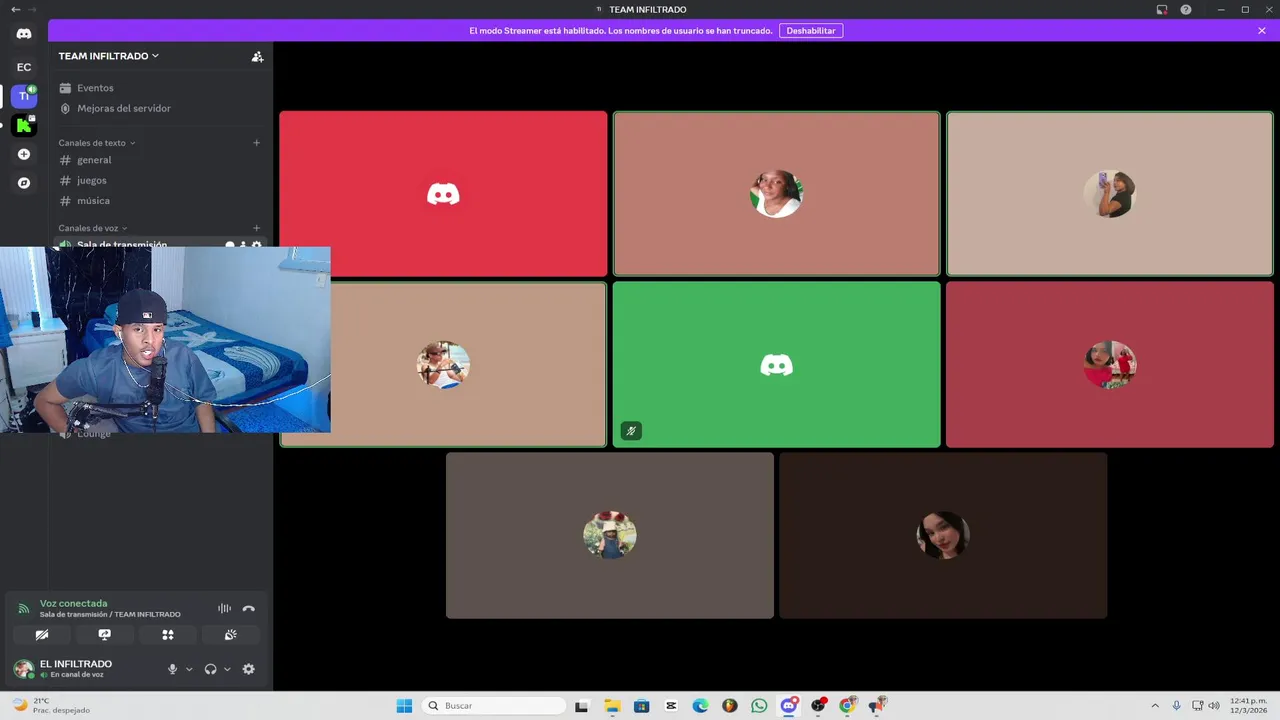Select the crimson participant tile on right middle
1280x720 pixels.
click(x=1110, y=364)
